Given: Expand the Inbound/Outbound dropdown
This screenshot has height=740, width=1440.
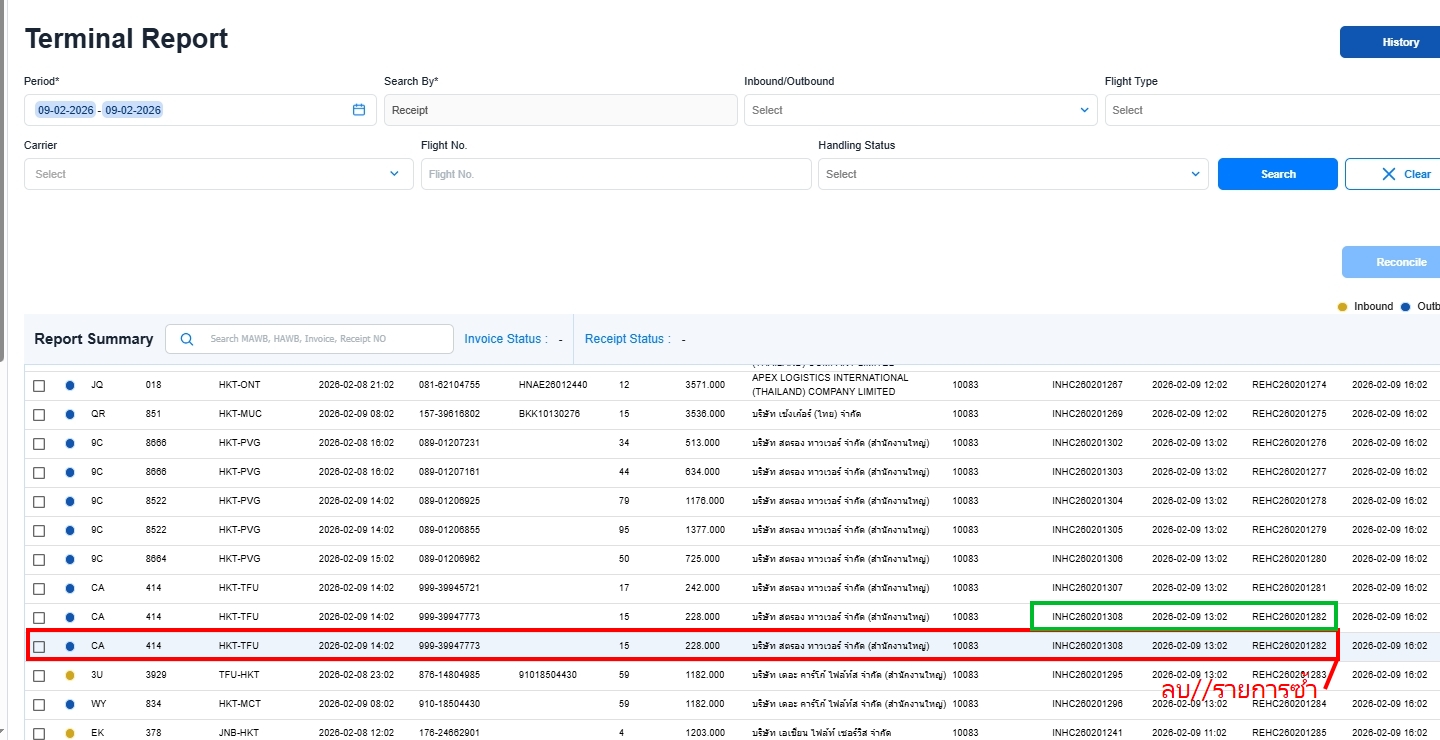Looking at the screenshot, I should tap(919, 110).
